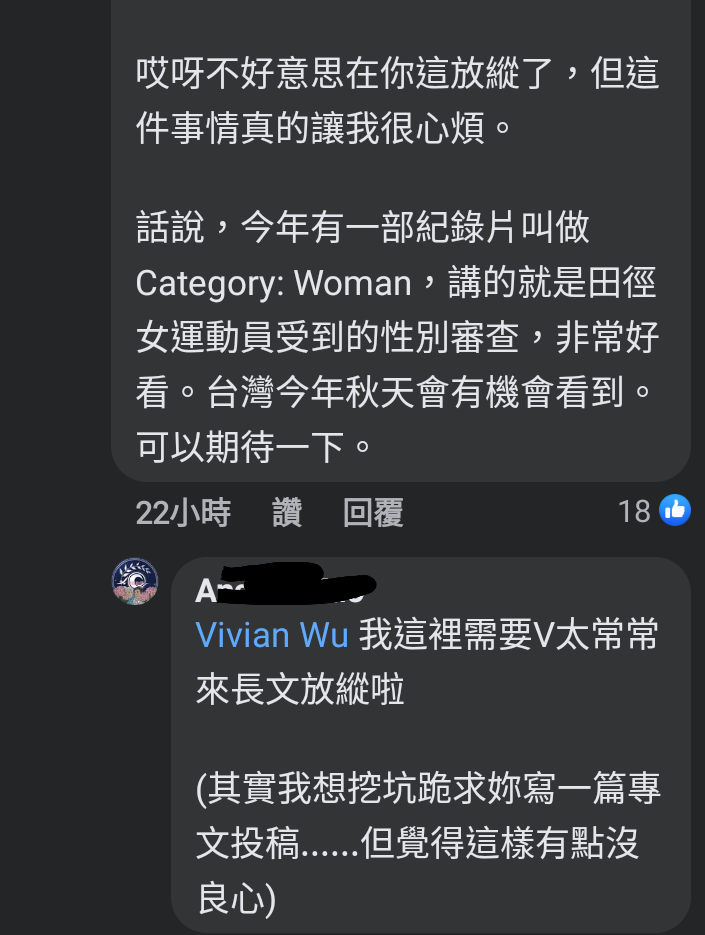The width and height of the screenshot is (705, 935).
Task: Click the 讚 like button under the comment
Action: tap(287, 513)
